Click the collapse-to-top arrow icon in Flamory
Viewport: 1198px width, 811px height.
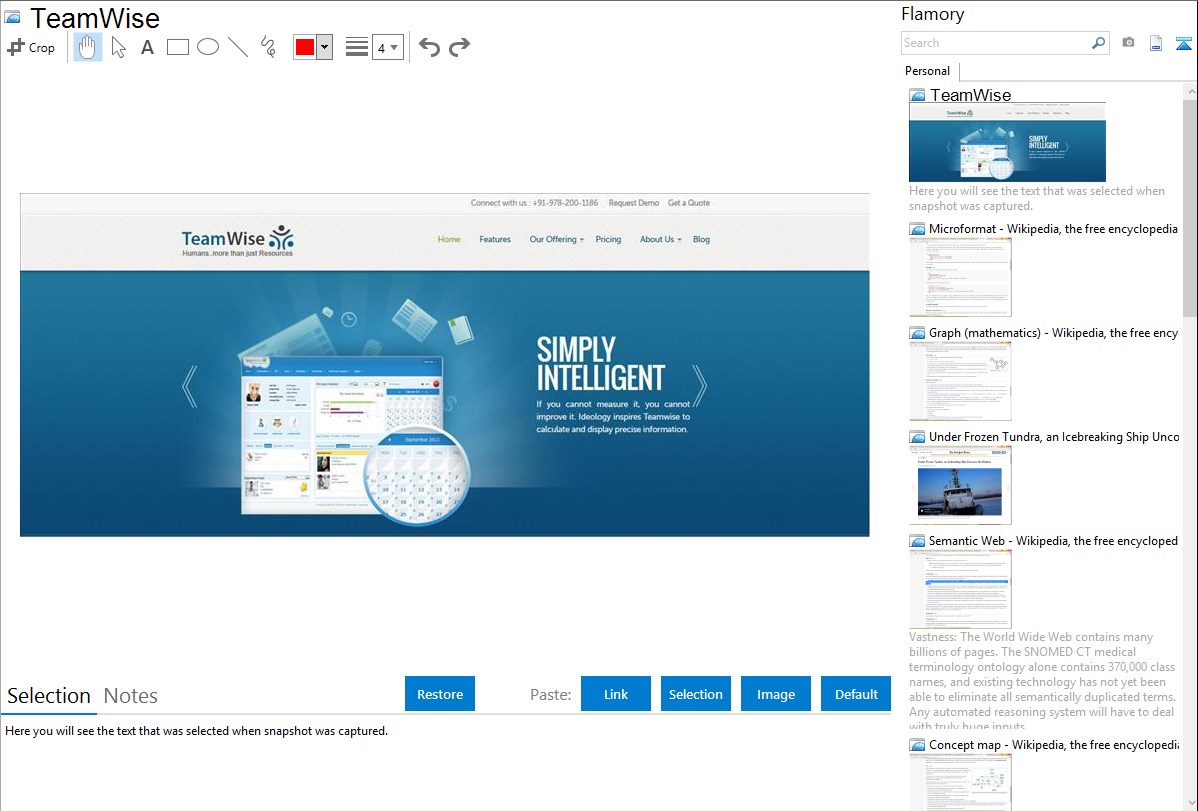1184,43
